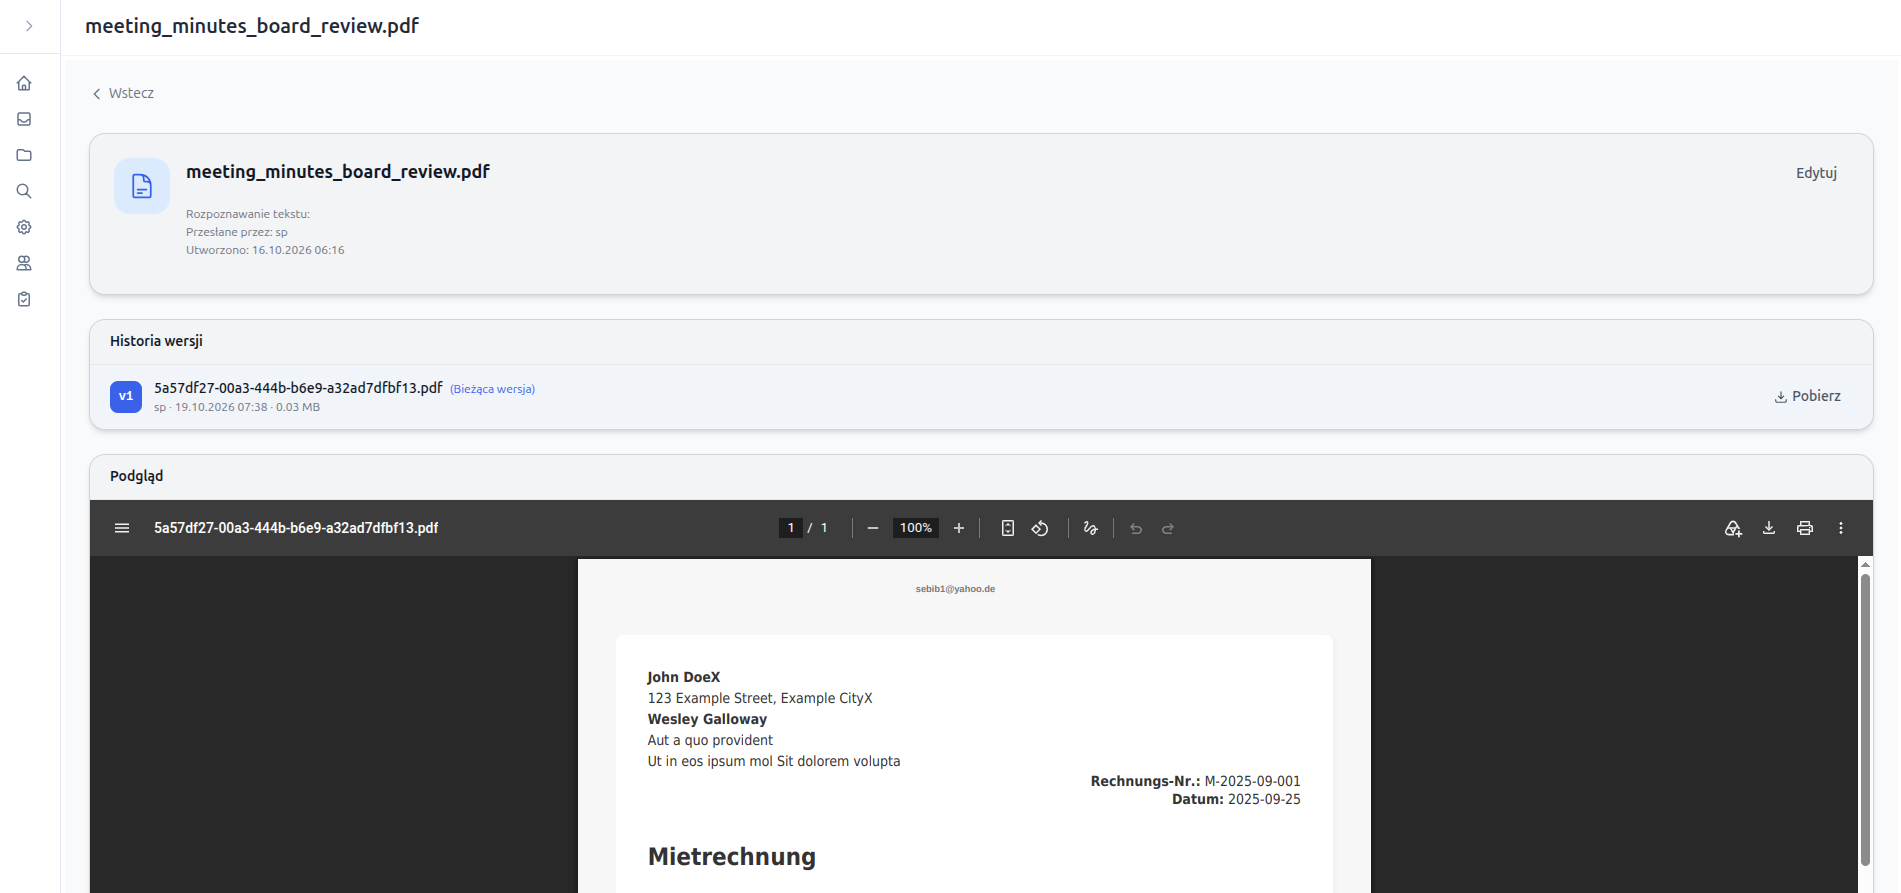Click the Podgląd heading
Viewport: 1901px width, 893px height.
pos(136,476)
